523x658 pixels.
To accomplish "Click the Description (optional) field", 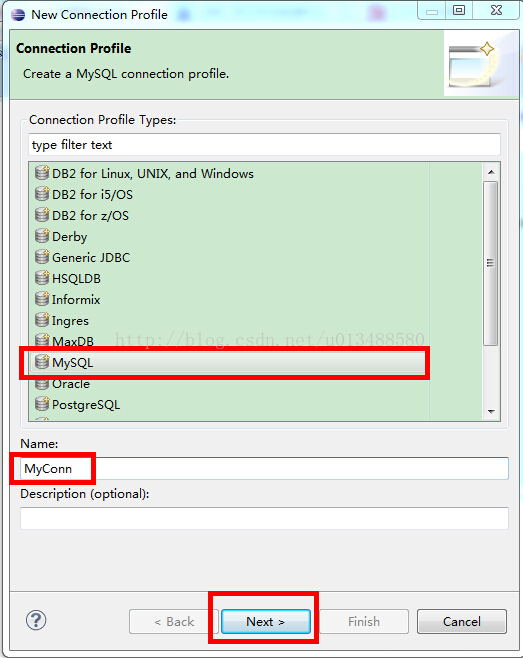I will point(264,518).
